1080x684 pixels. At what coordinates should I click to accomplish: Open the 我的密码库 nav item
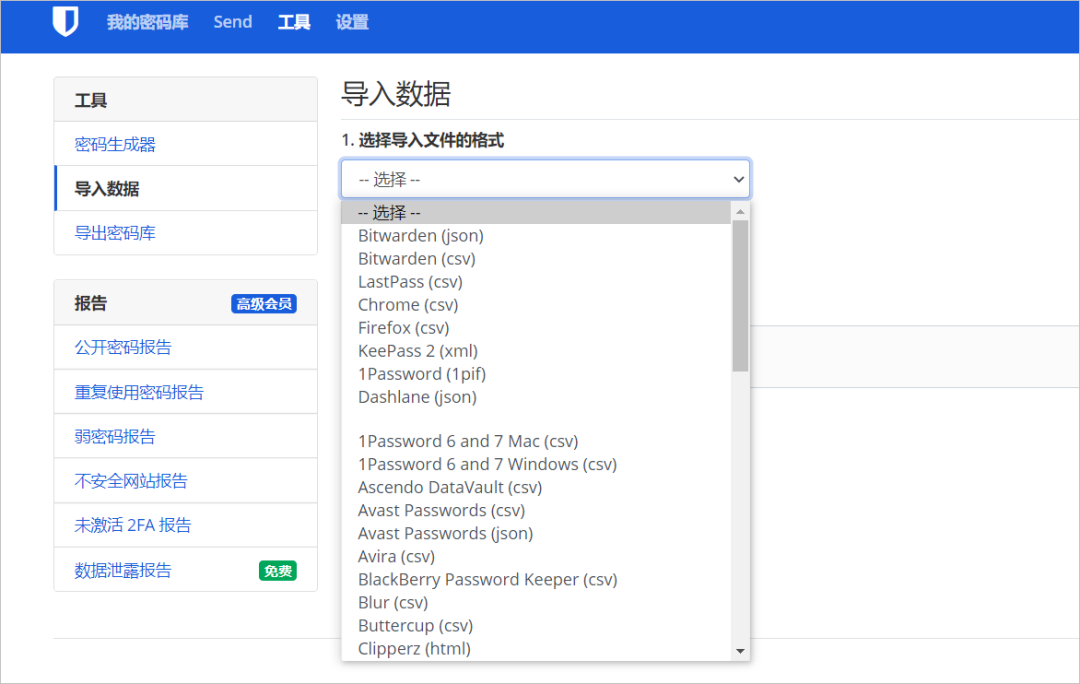[147, 22]
